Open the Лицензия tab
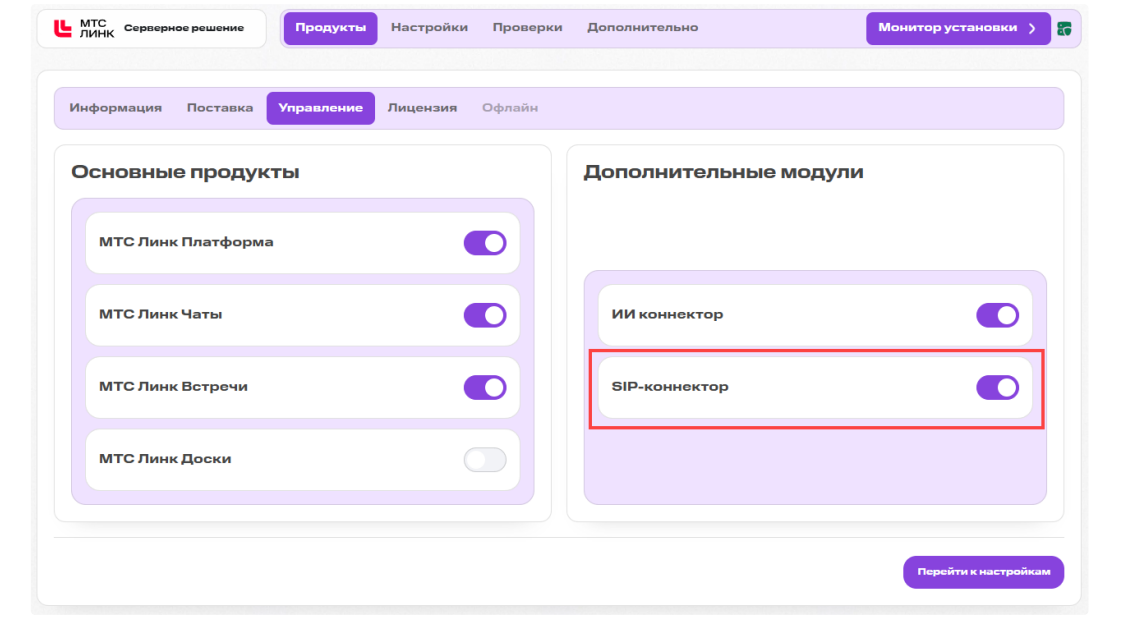The width and height of the screenshot is (1133, 626). (422, 108)
